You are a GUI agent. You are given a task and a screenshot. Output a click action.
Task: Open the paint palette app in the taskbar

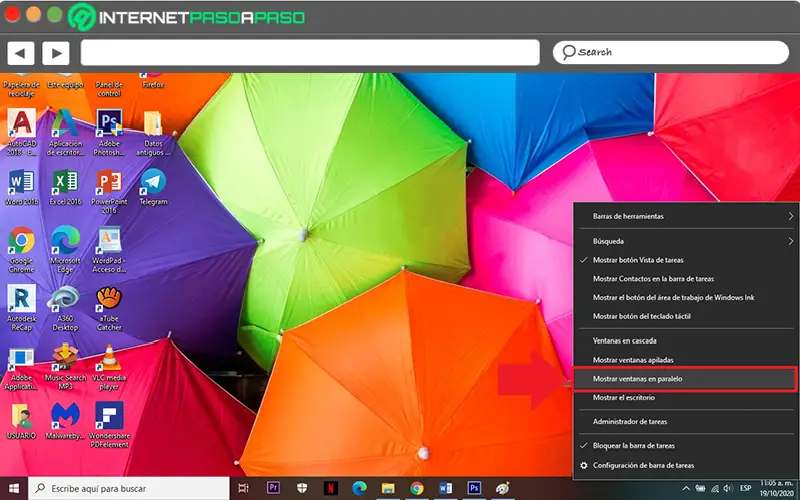point(503,488)
